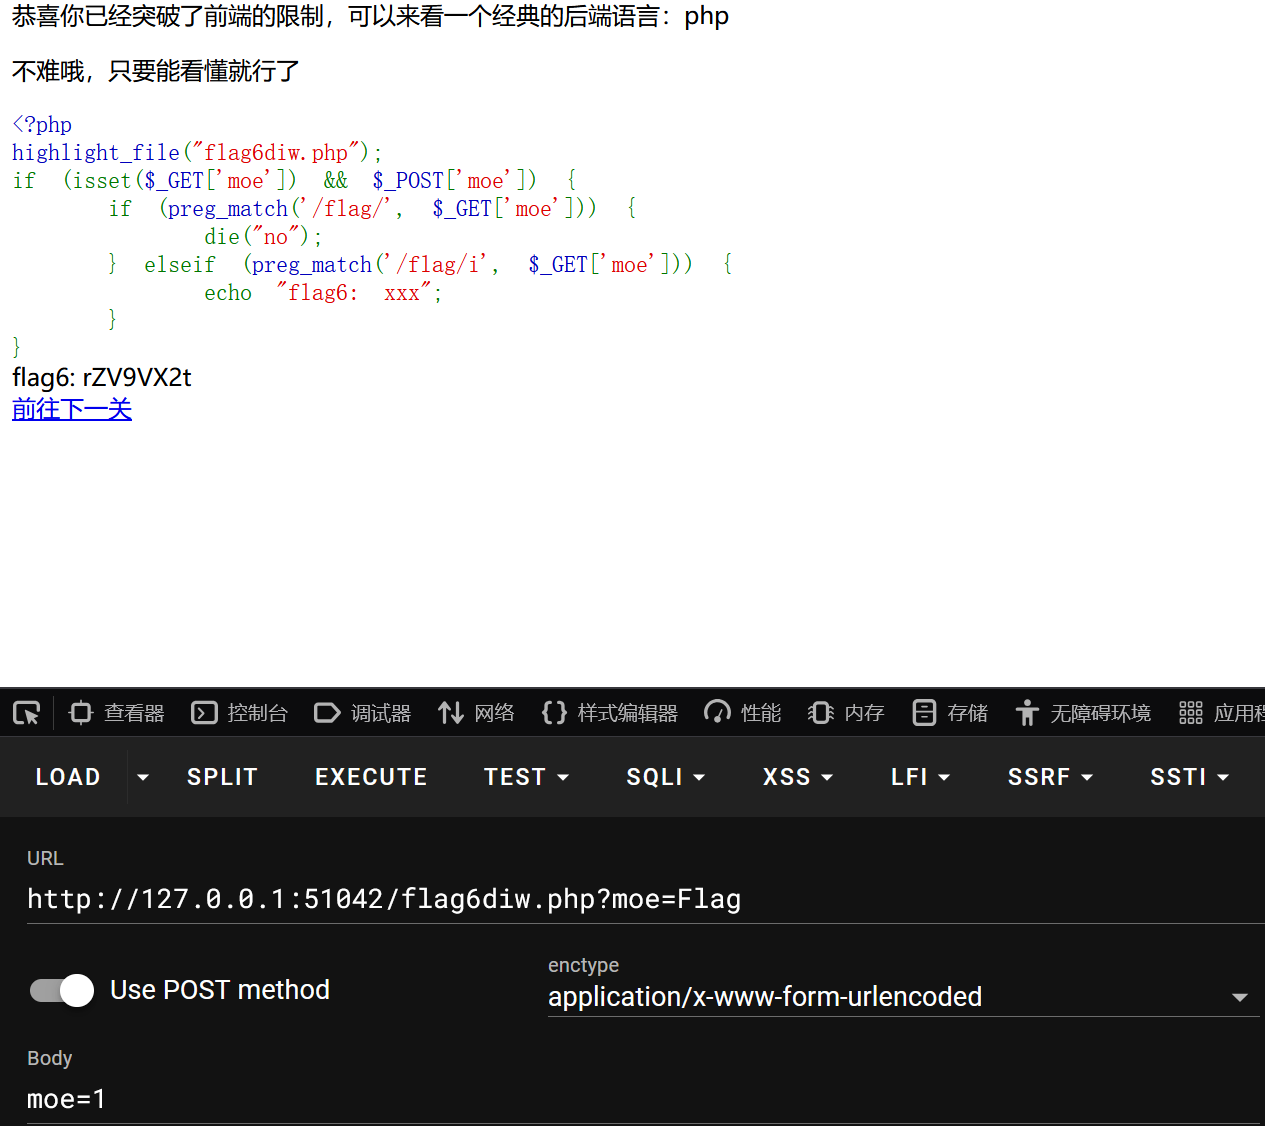Open the enctype dropdown
1265x1126 pixels.
click(x=1242, y=997)
